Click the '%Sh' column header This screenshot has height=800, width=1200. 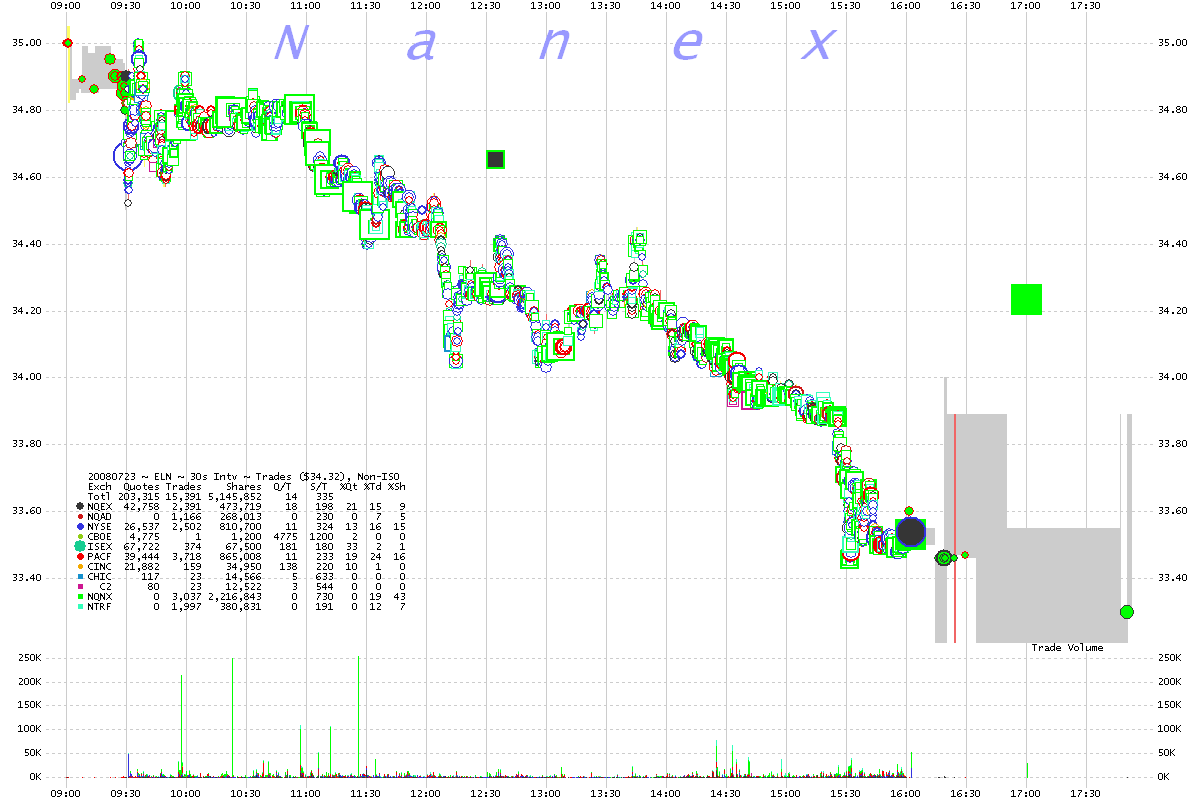pyautogui.click(x=397, y=487)
